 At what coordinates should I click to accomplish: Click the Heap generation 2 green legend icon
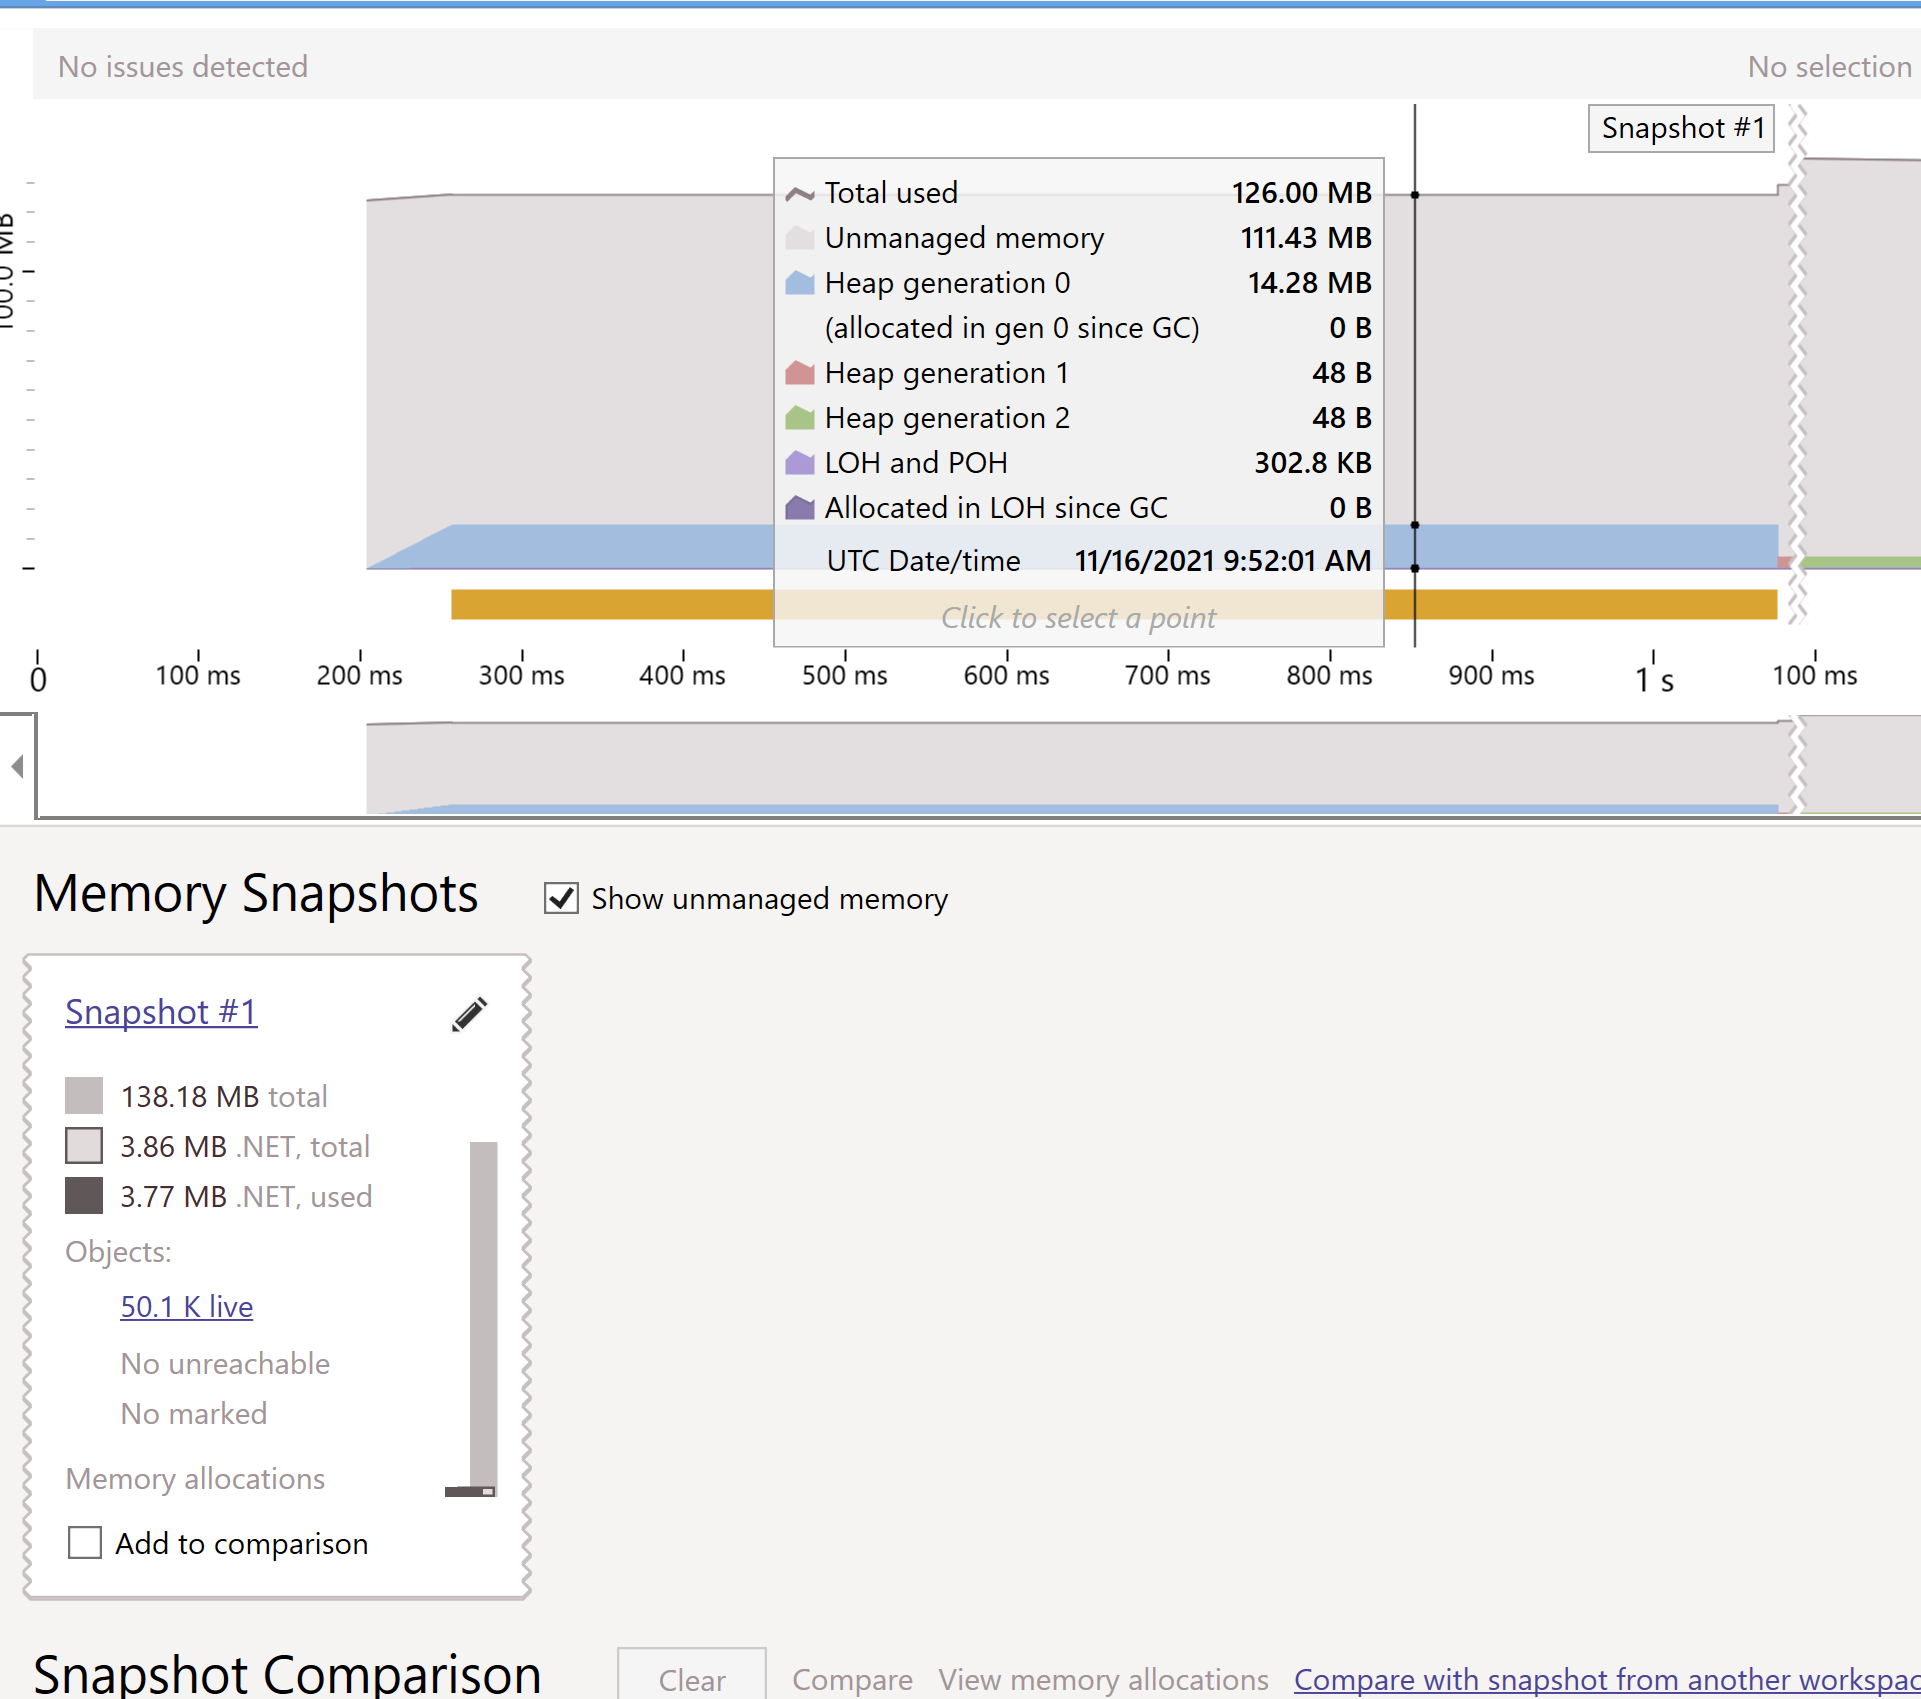tap(801, 417)
